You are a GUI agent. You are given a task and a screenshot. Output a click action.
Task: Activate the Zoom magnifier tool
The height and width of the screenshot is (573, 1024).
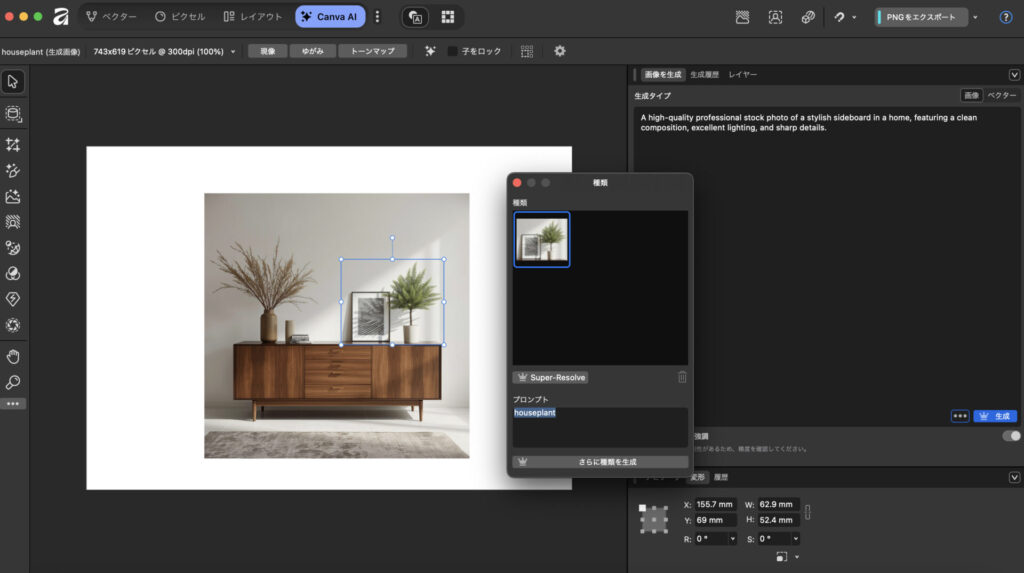[13, 382]
